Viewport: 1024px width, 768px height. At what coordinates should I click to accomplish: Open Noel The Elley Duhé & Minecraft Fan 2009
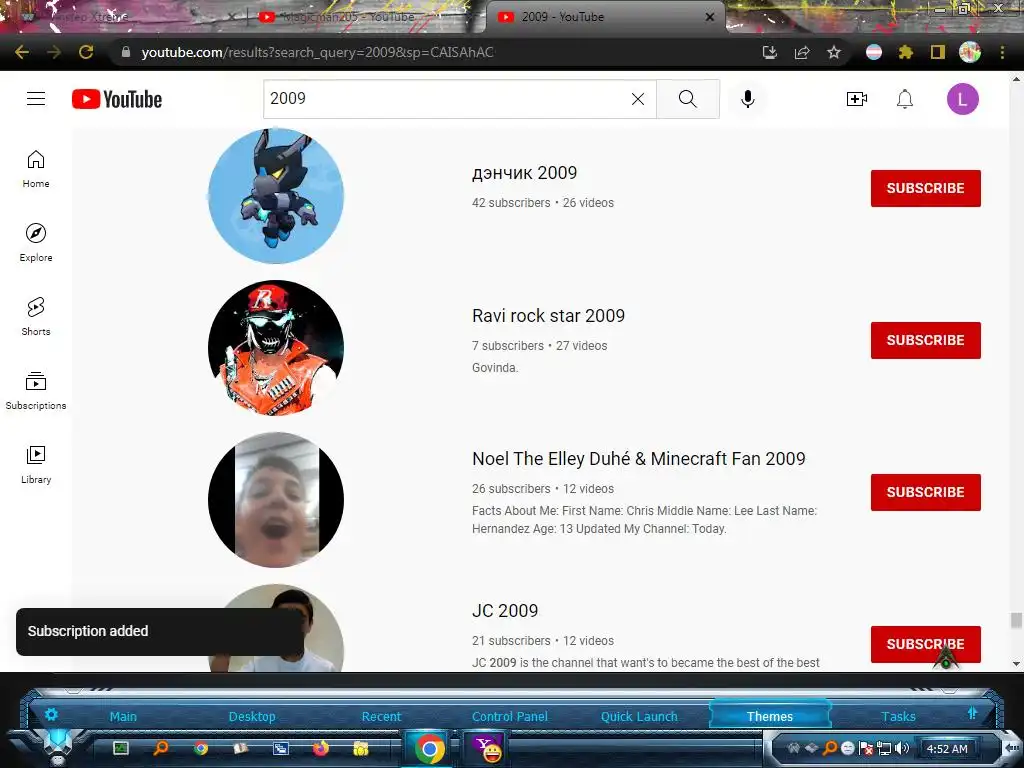point(639,459)
